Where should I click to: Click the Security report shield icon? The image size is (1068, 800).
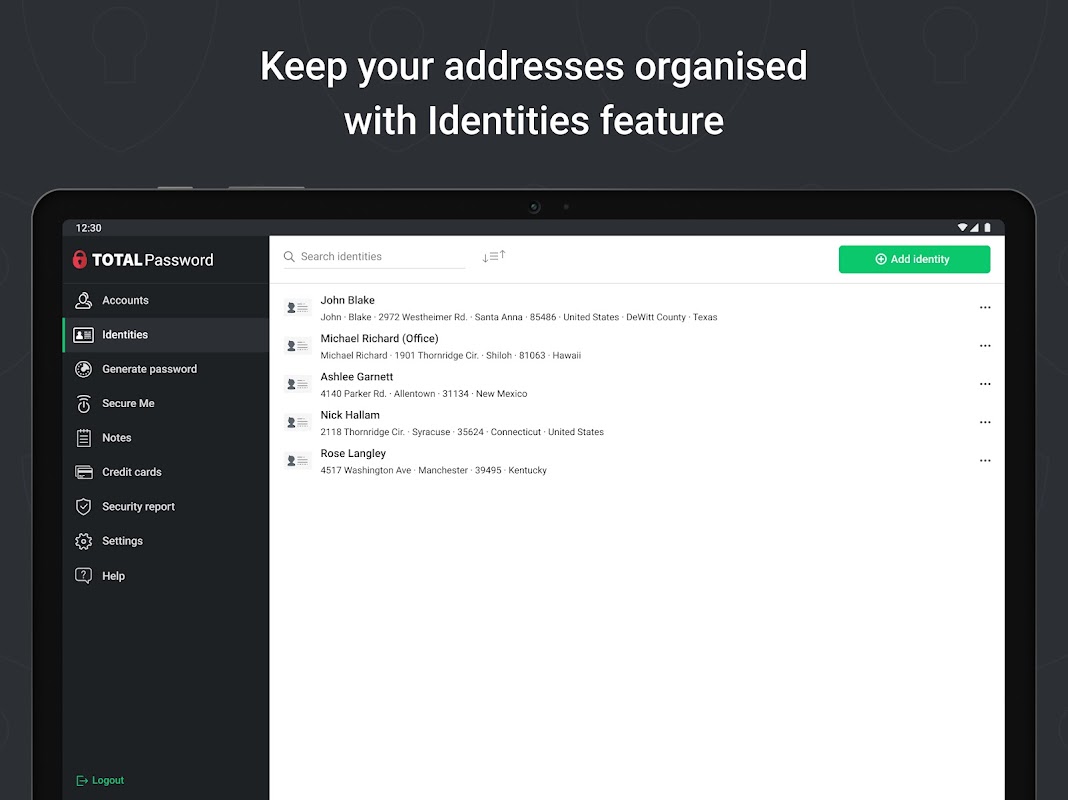pyautogui.click(x=83, y=507)
